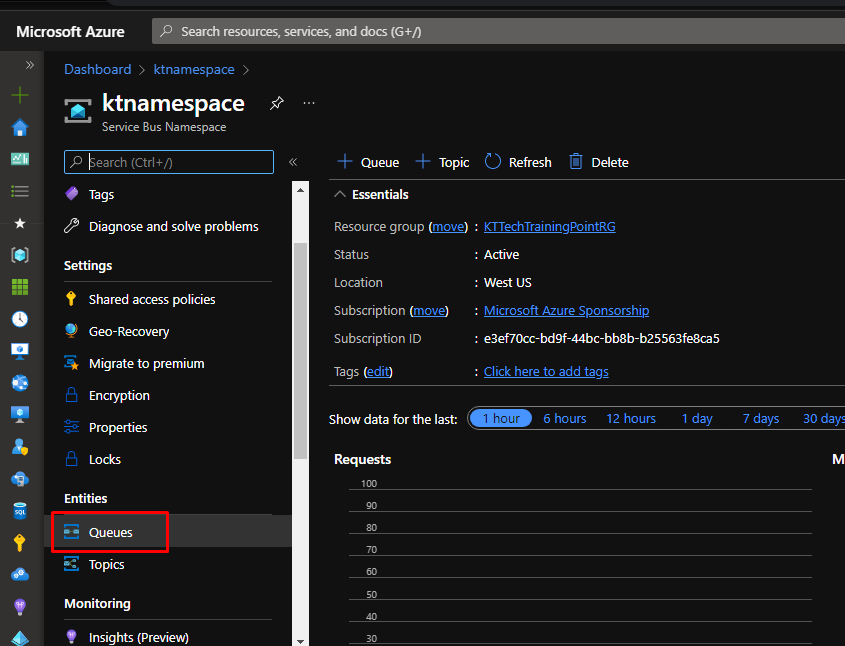
Task: Click the Refresh button
Action: (x=518, y=162)
